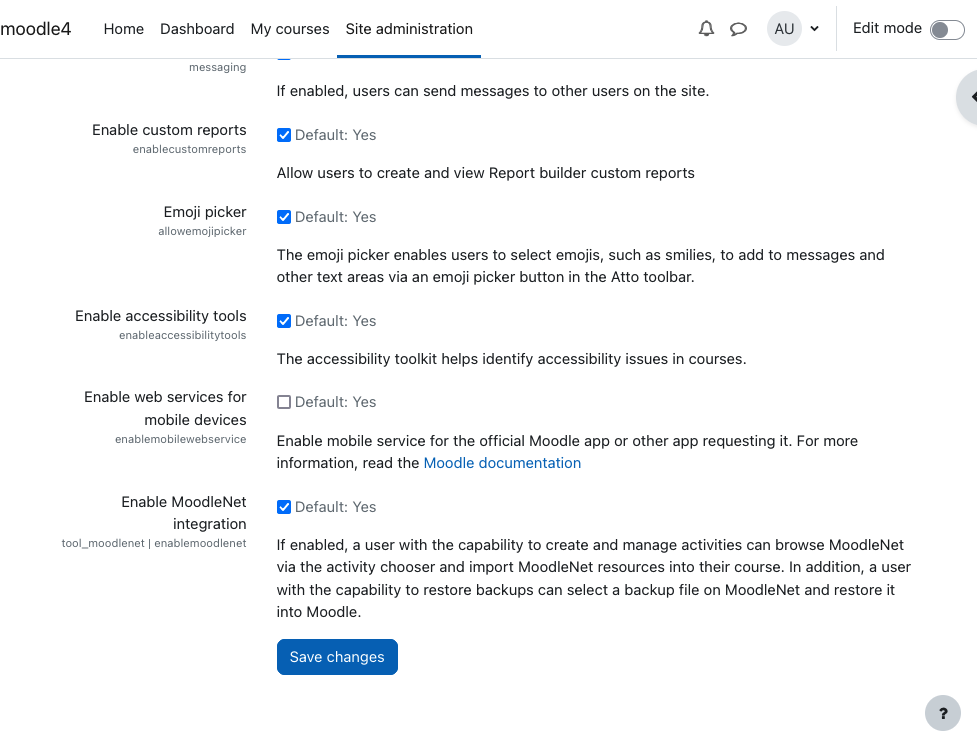This screenshot has width=977, height=741.
Task: Click the question mark help button
Action: [943, 713]
